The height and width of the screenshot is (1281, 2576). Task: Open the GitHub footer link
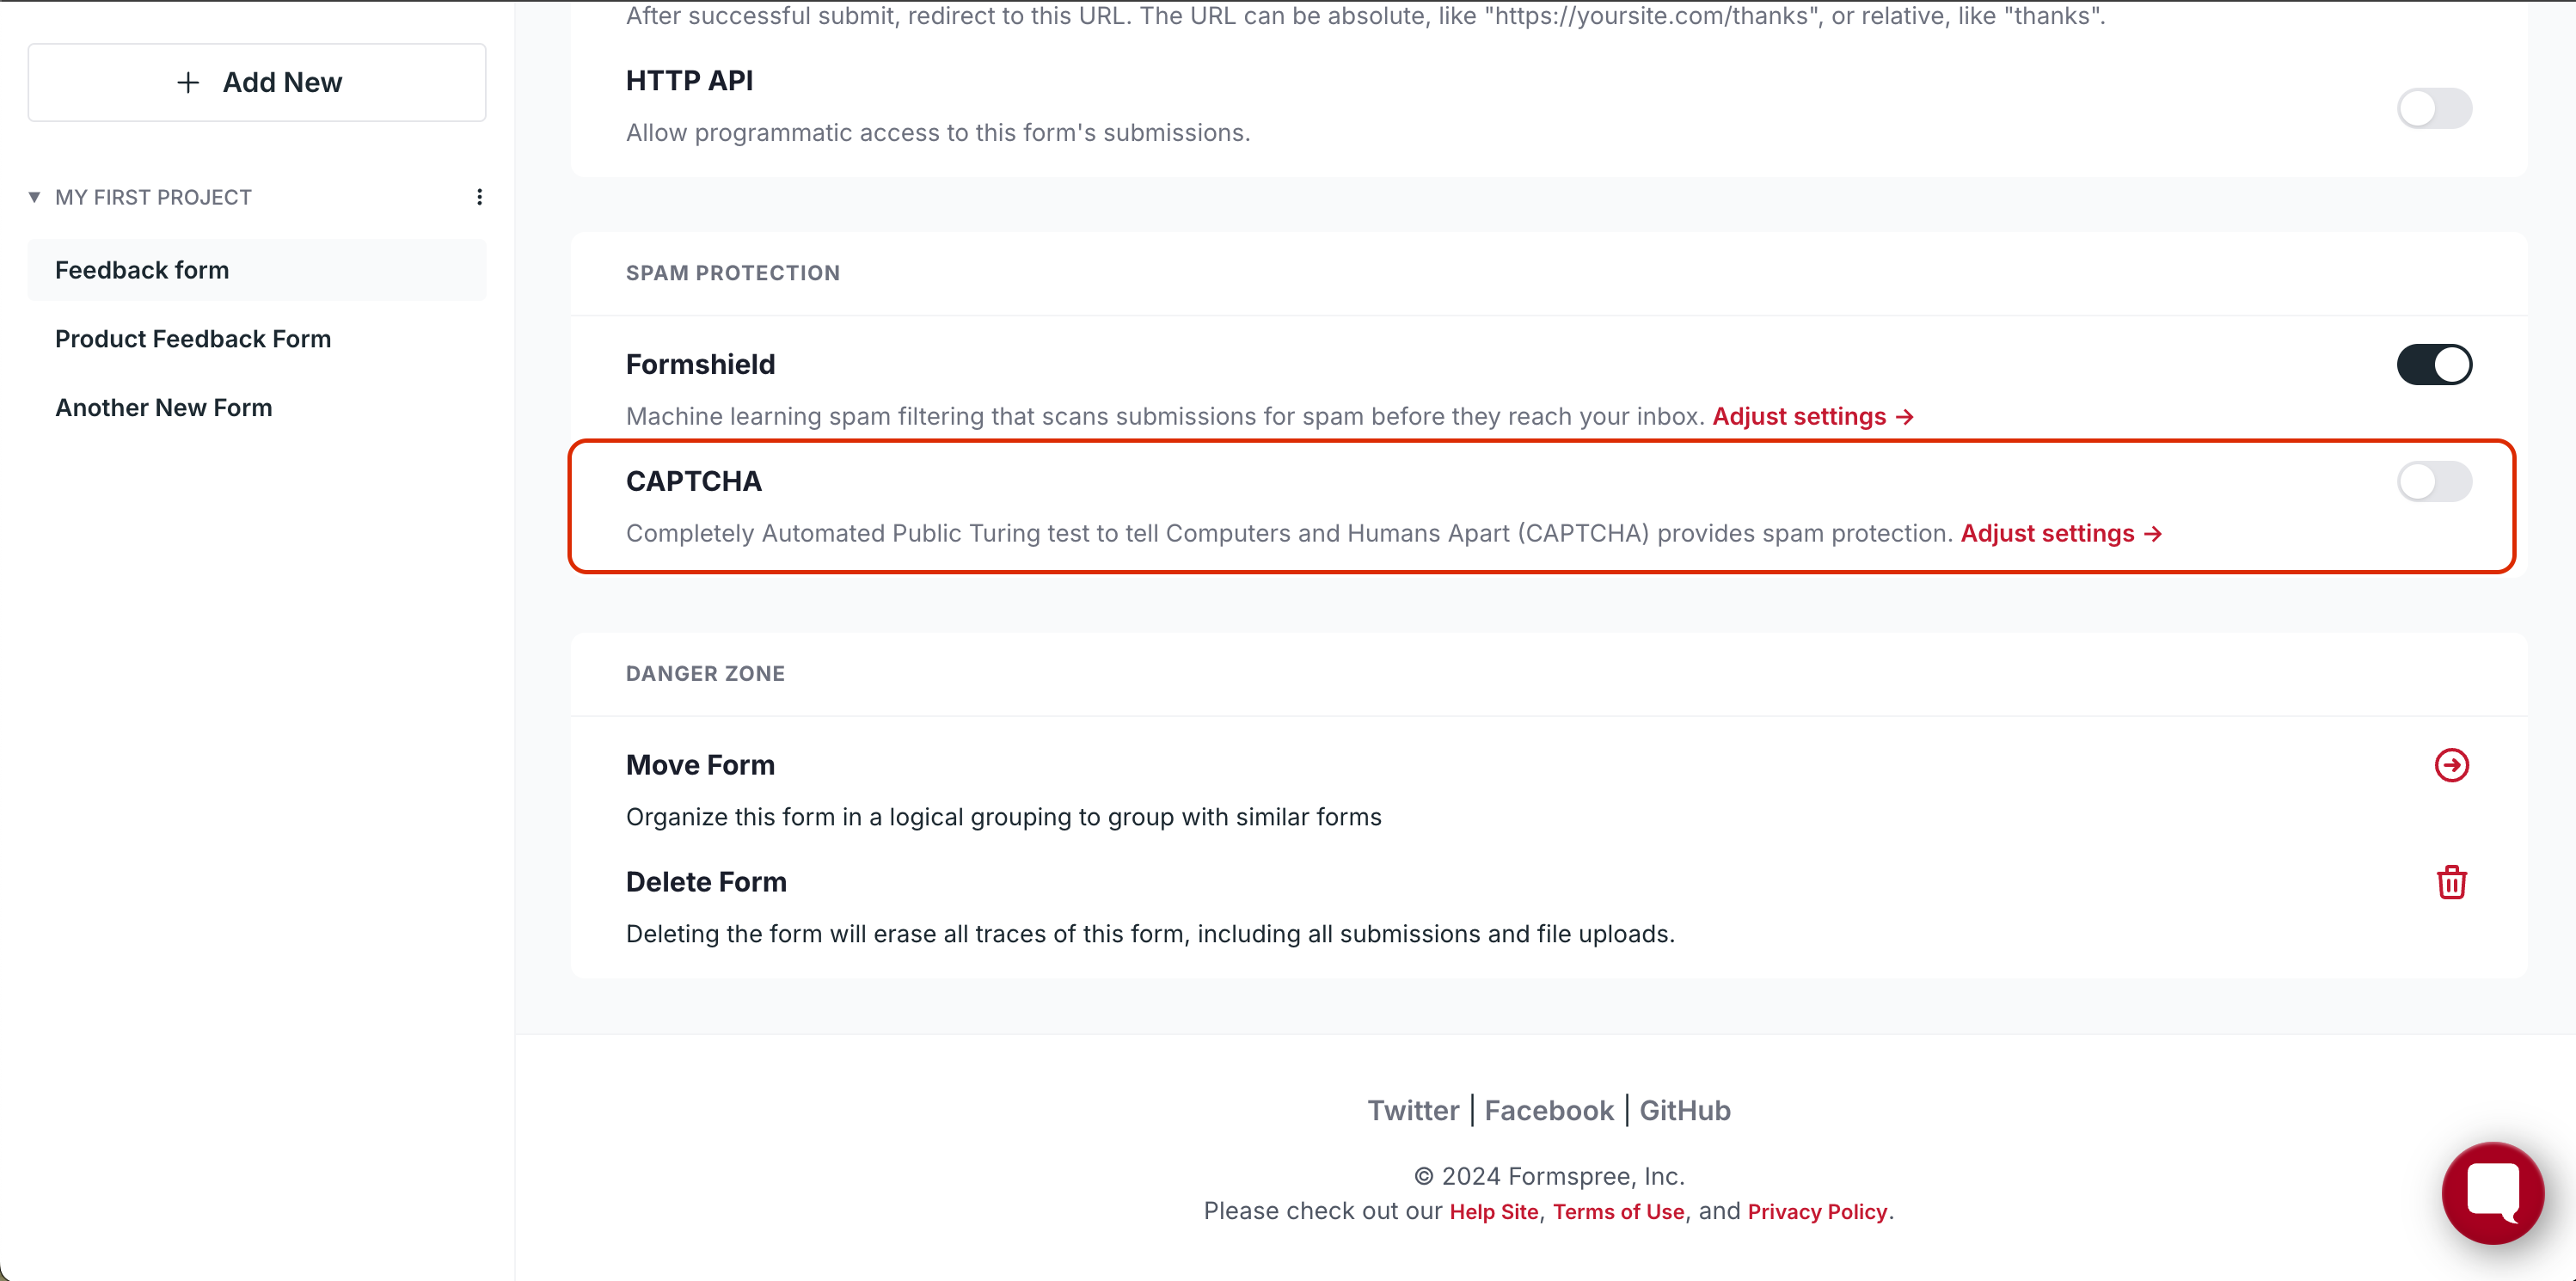[x=1684, y=1110]
